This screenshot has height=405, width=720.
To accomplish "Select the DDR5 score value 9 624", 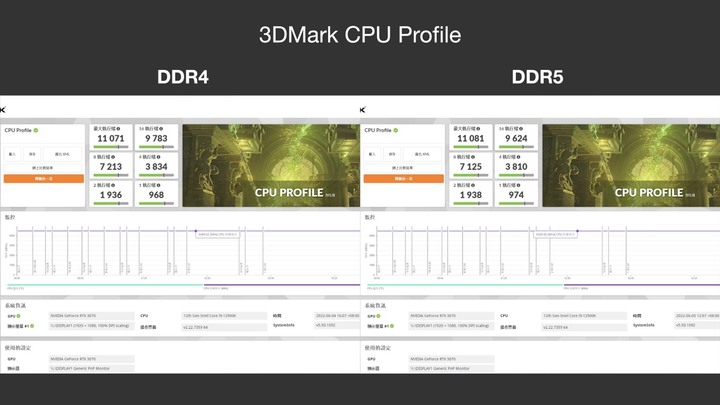I will point(516,138).
